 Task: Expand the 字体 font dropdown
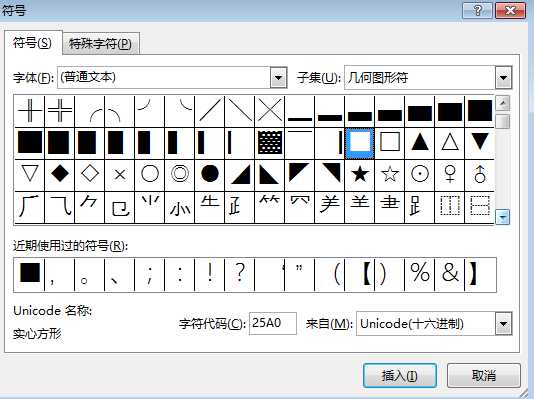point(279,78)
